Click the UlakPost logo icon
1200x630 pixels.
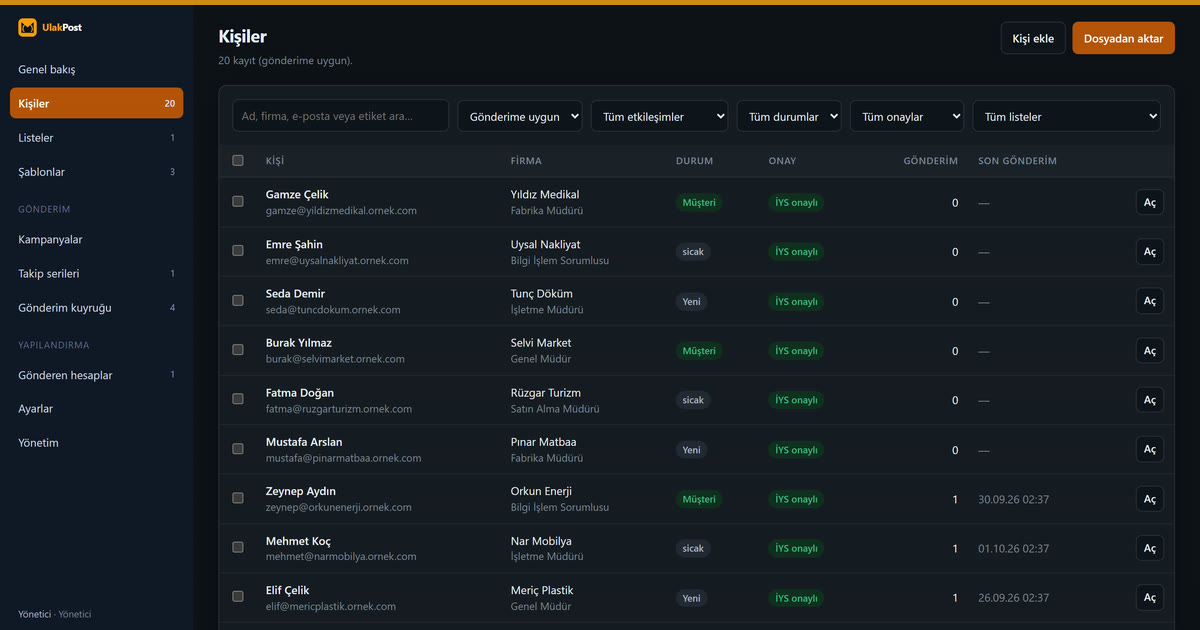click(27, 28)
